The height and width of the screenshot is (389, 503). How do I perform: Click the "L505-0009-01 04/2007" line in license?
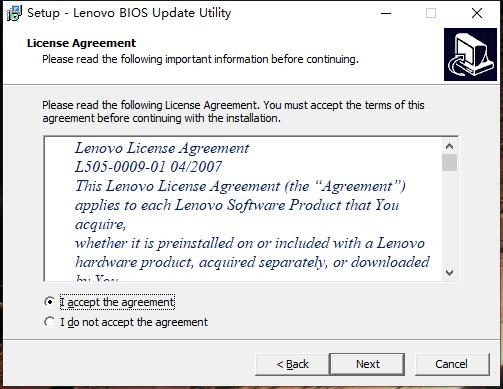[x=148, y=167]
